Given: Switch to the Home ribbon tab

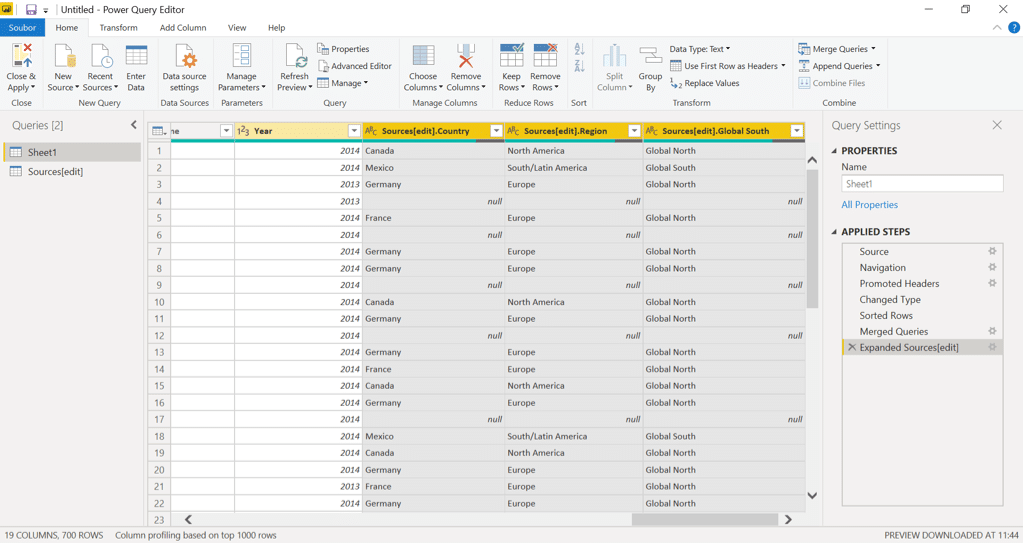Looking at the screenshot, I should [x=67, y=27].
